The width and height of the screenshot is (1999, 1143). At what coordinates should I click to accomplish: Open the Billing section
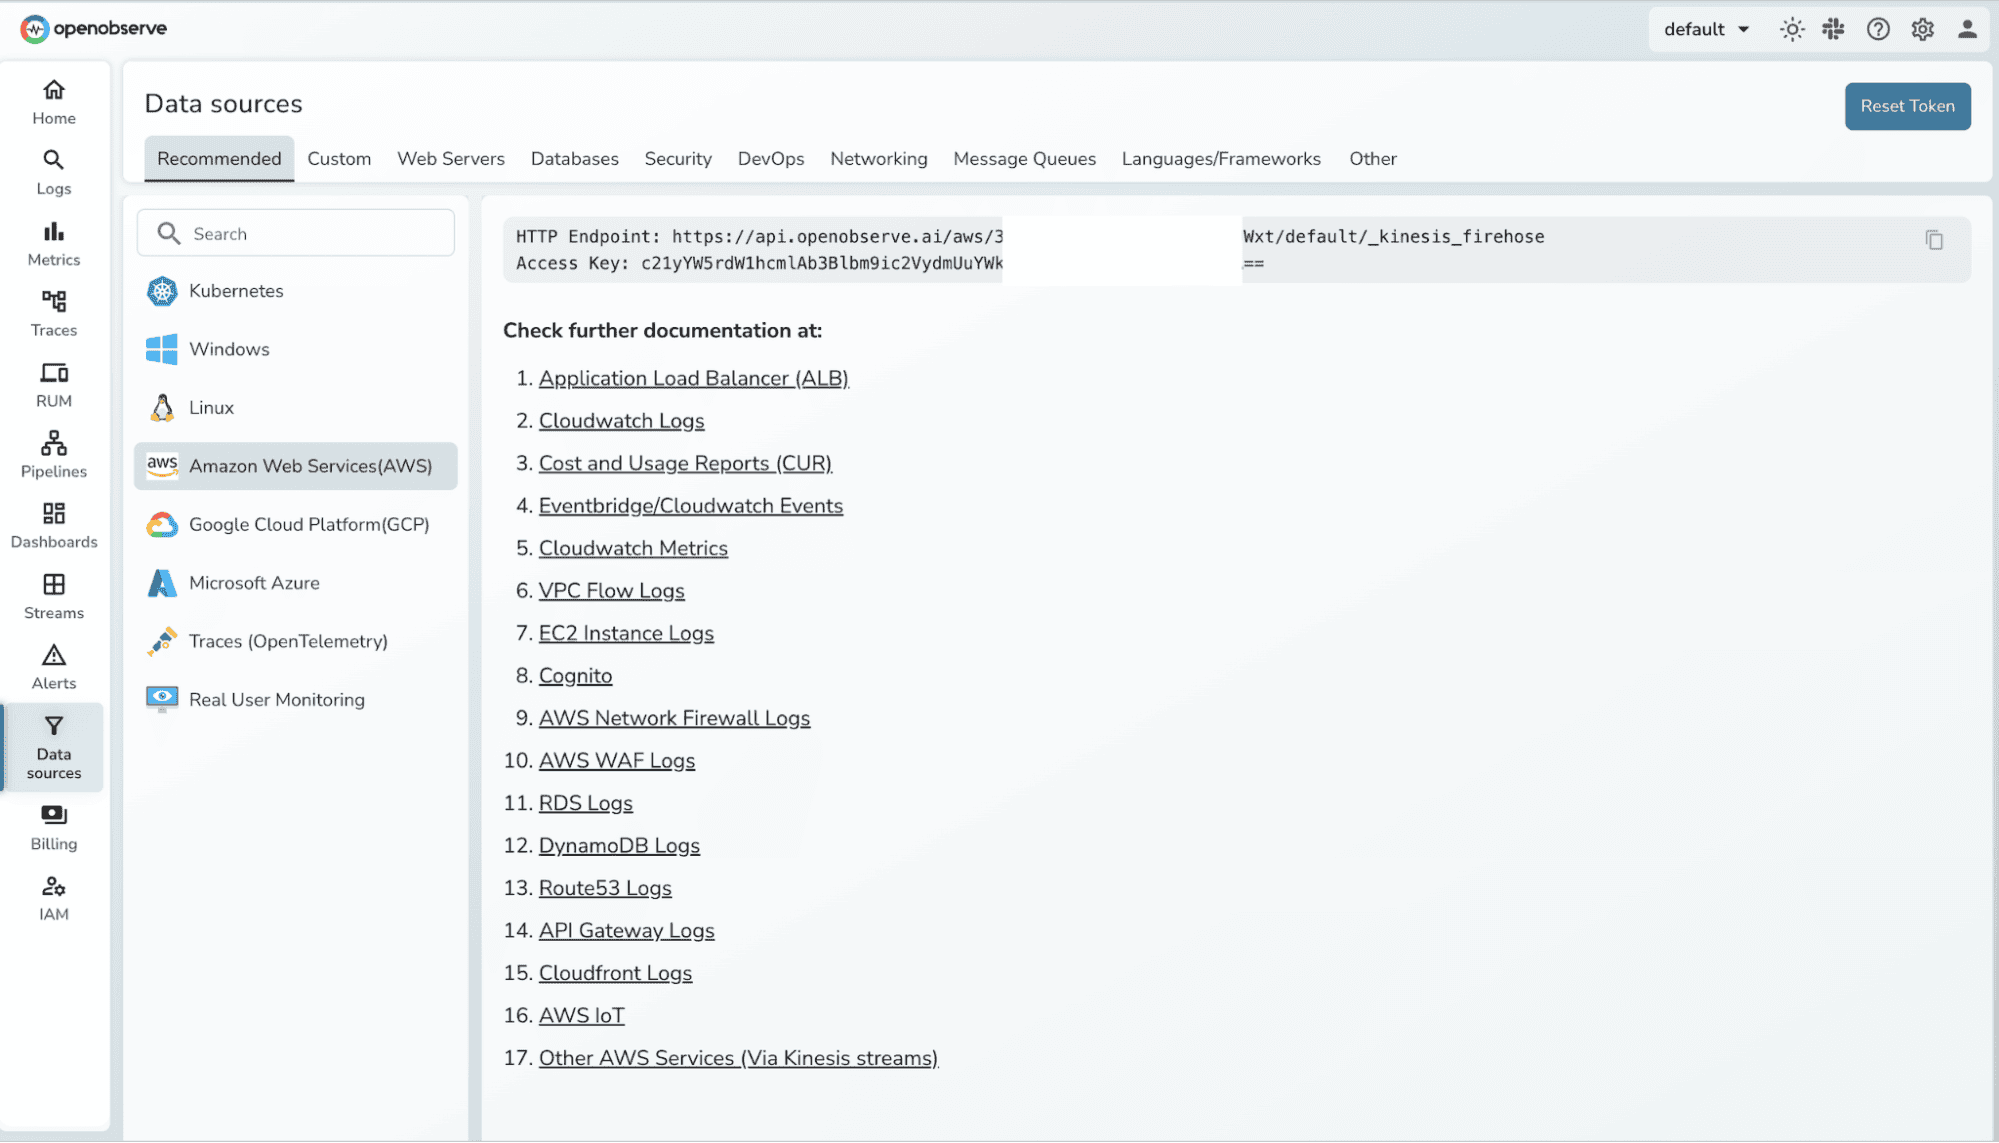click(x=53, y=826)
